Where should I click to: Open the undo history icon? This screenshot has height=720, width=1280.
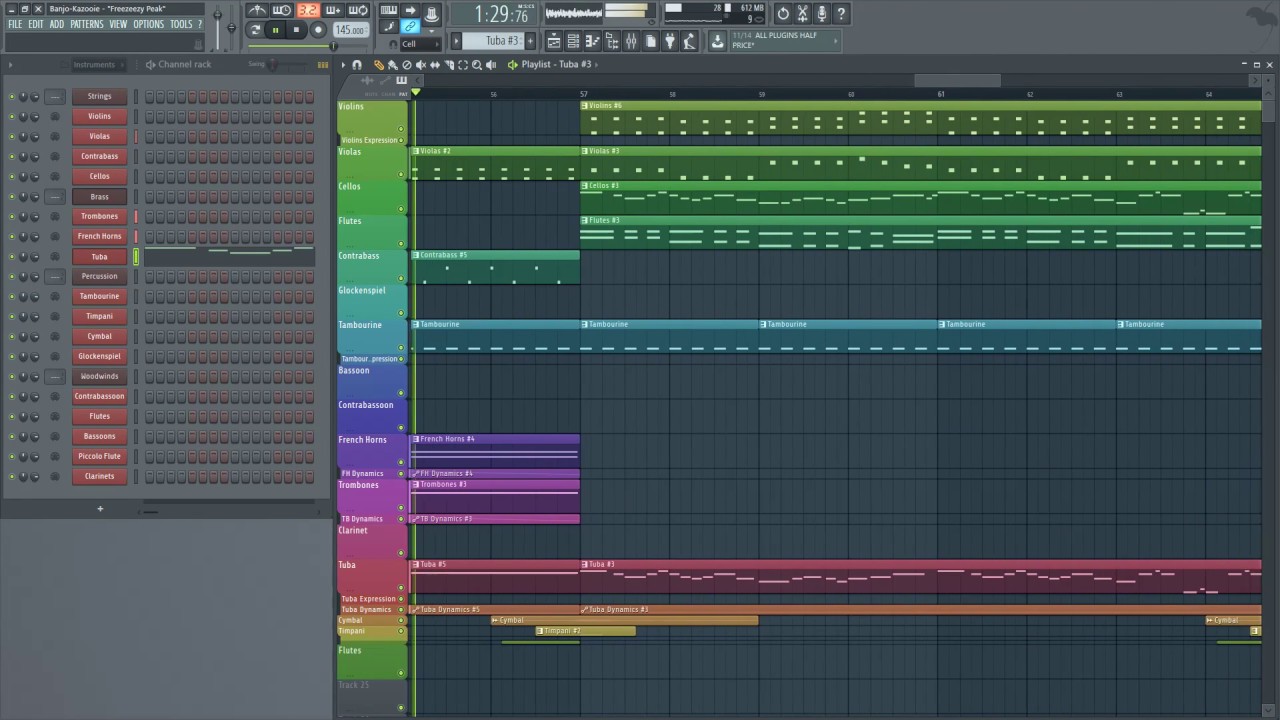click(x=783, y=13)
